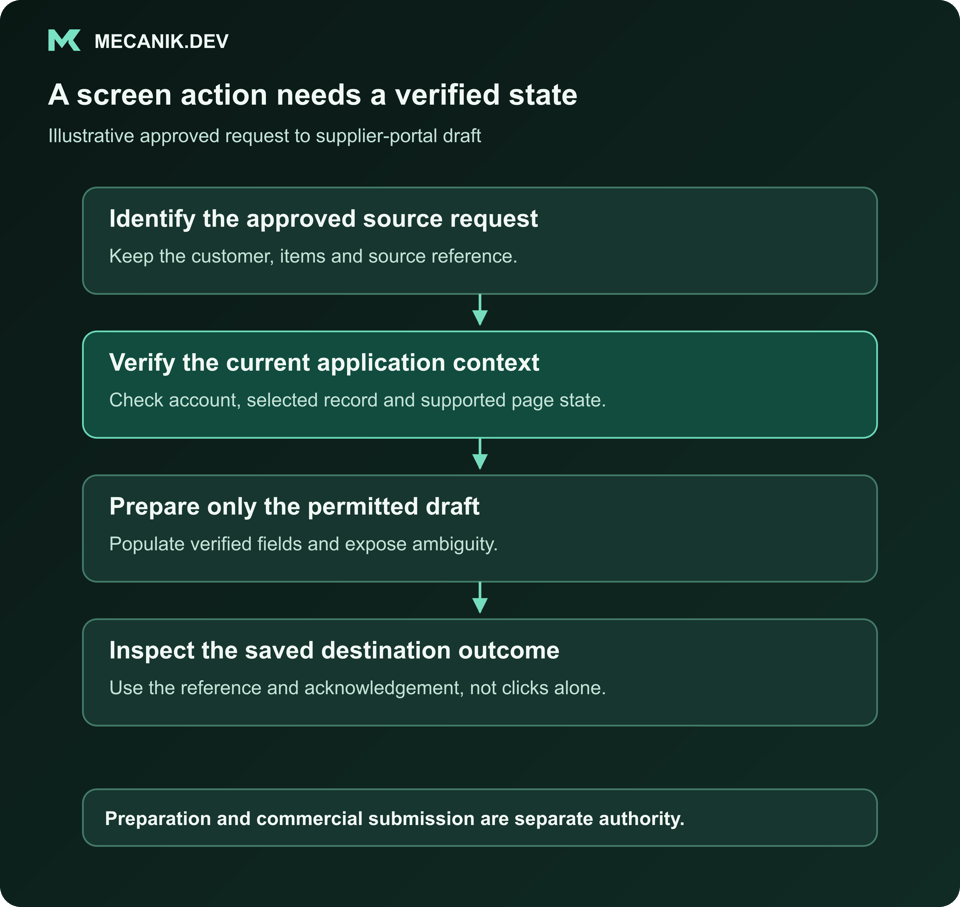Screen dimensions: 960x907
Task: Click the footer note 'Preparation and commercial submission are separate authority.'
Action: pyautogui.click(x=394, y=819)
